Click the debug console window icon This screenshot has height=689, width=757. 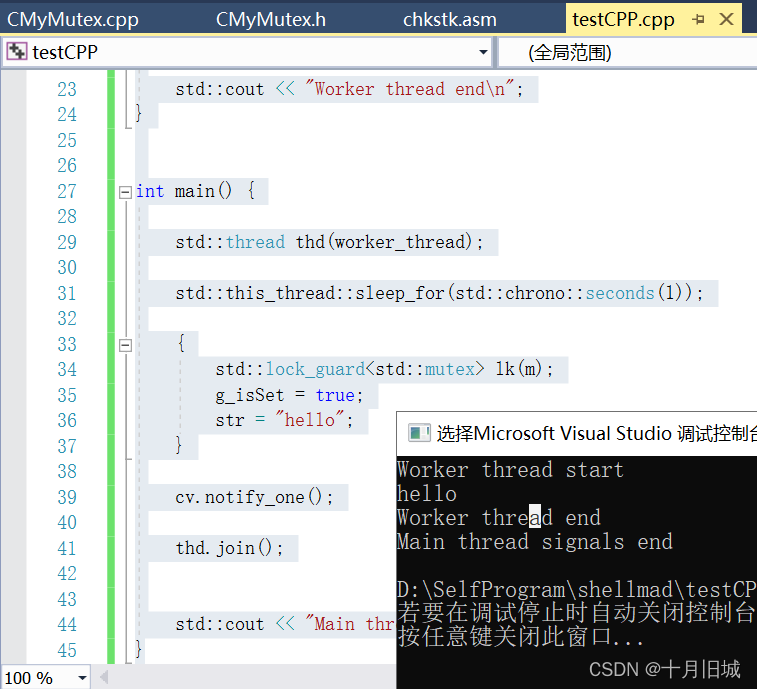click(419, 433)
